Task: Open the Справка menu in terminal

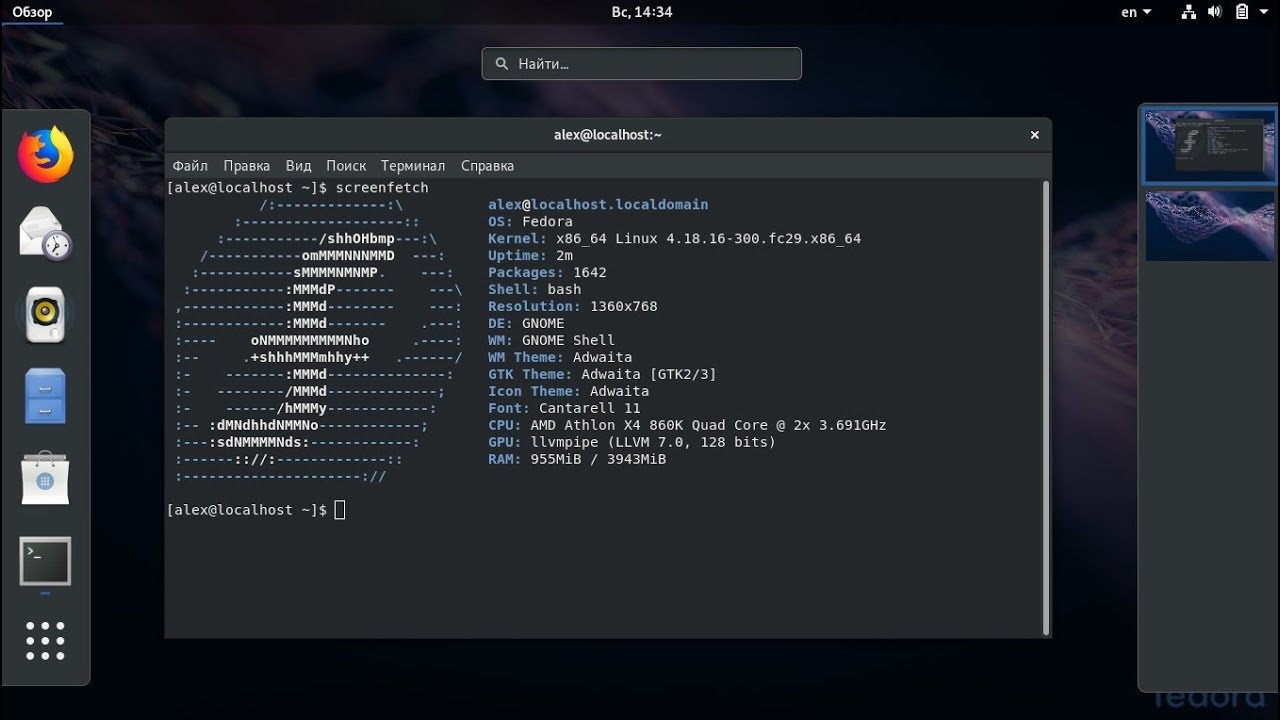Action: (487, 166)
